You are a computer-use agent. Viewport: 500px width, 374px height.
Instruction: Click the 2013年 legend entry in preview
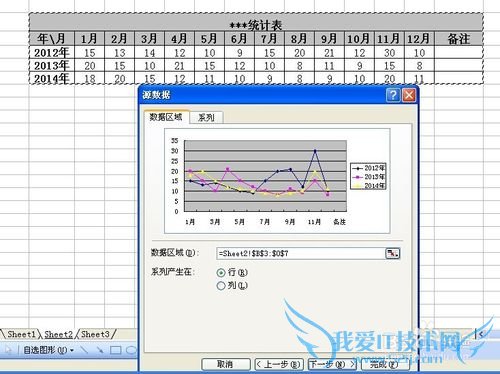click(x=368, y=177)
